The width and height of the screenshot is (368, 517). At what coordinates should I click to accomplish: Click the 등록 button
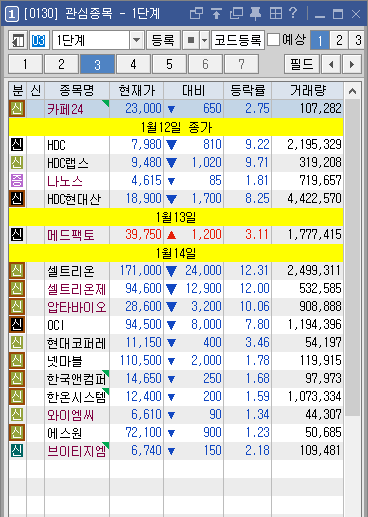(x=163, y=40)
